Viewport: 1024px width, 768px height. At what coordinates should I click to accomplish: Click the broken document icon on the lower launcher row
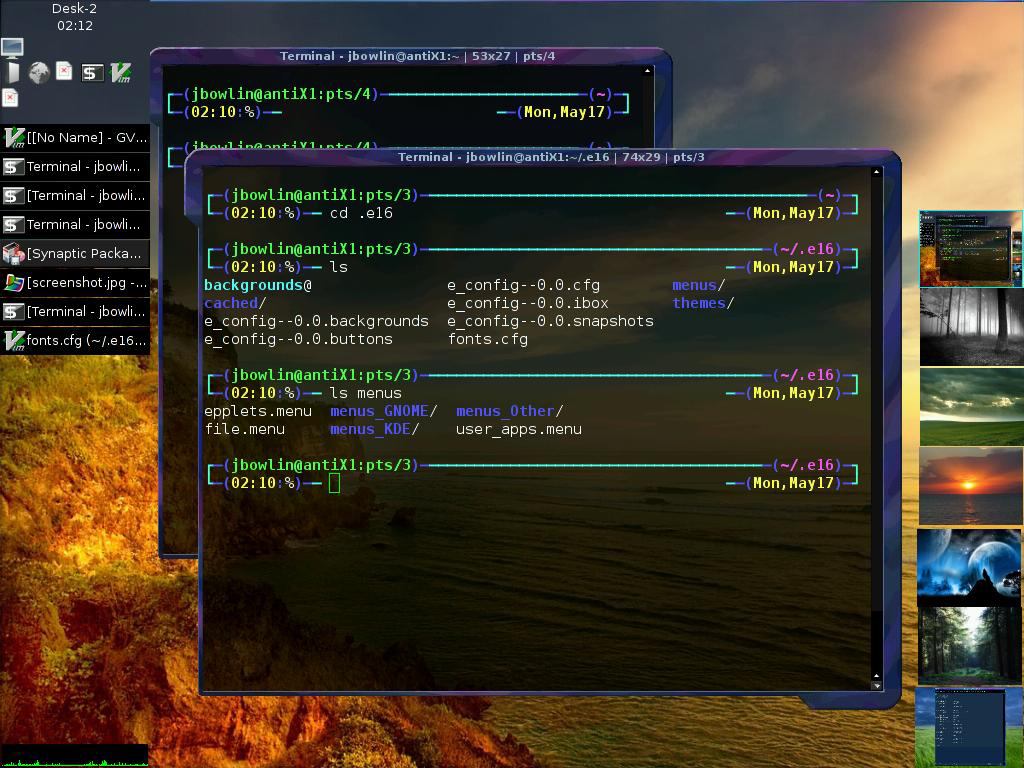point(10,98)
